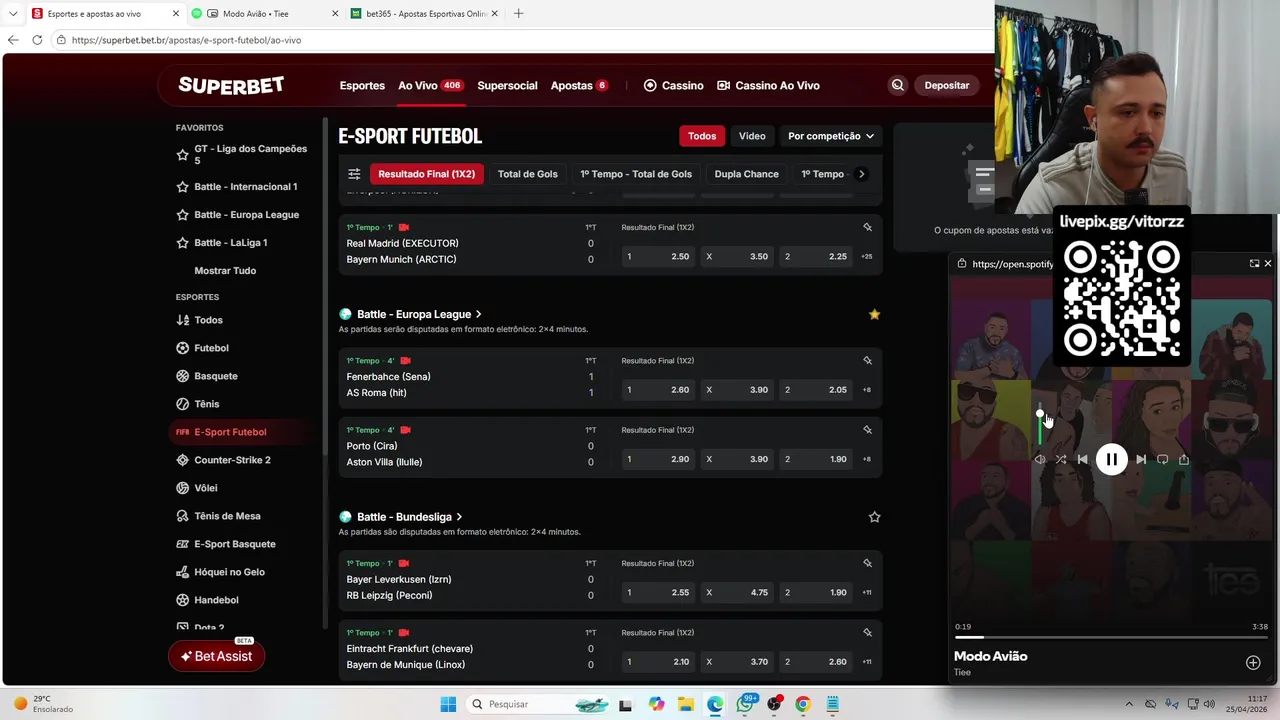Click the Depositar button
The height and width of the screenshot is (720, 1280).
(x=947, y=86)
